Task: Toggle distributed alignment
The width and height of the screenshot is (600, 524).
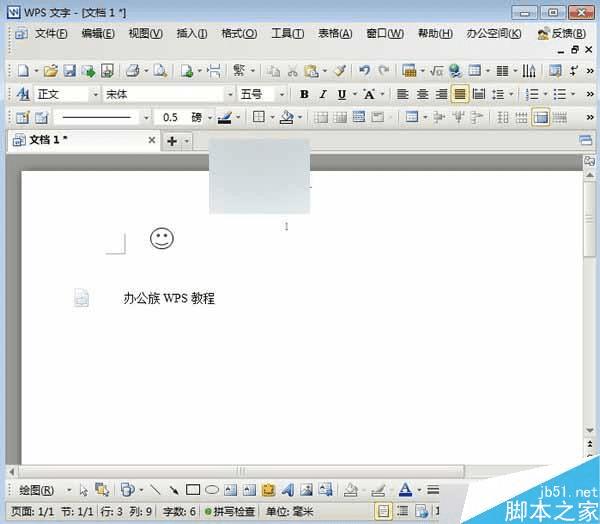Action: [479, 94]
